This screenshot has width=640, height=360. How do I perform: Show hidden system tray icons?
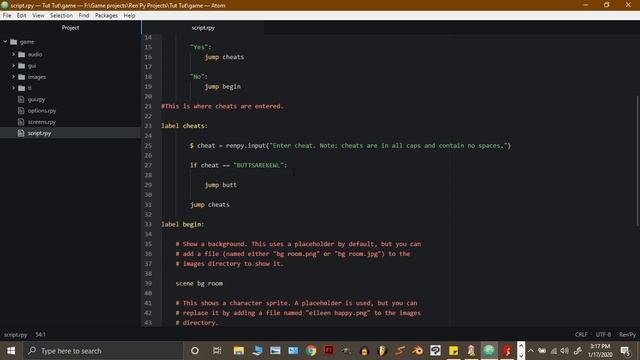[531, 351]
